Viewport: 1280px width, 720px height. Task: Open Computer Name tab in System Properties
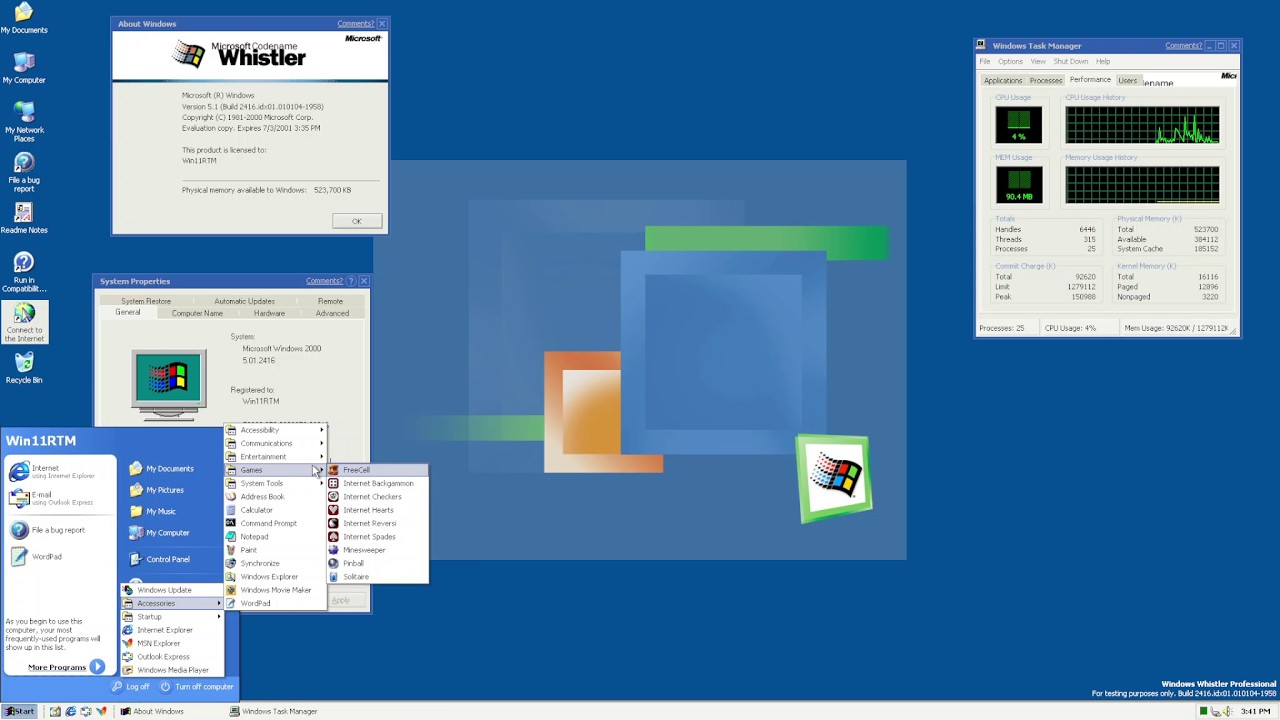(x=197, y=313)
